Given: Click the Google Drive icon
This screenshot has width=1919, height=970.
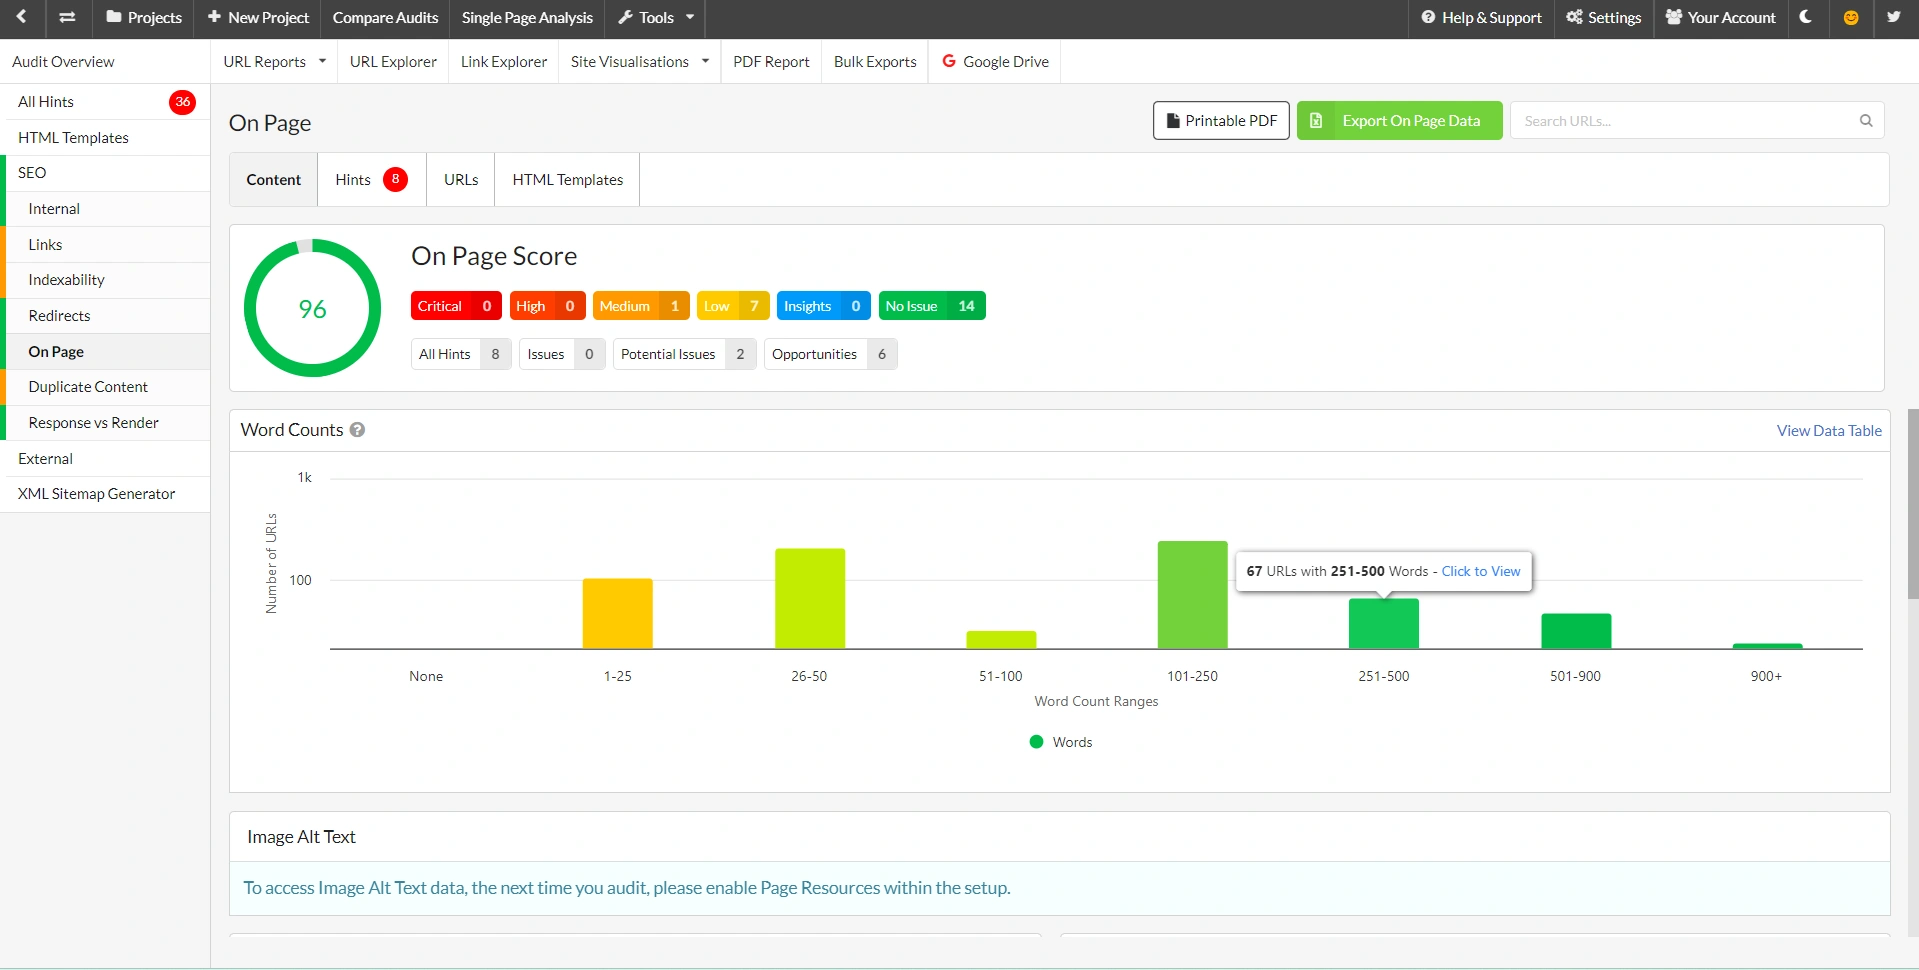Looking at the screenshot, I should (x=947, y=61).
